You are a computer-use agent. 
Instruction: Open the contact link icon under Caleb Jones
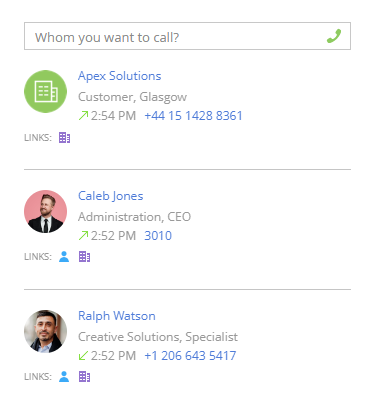click(64, 257)
